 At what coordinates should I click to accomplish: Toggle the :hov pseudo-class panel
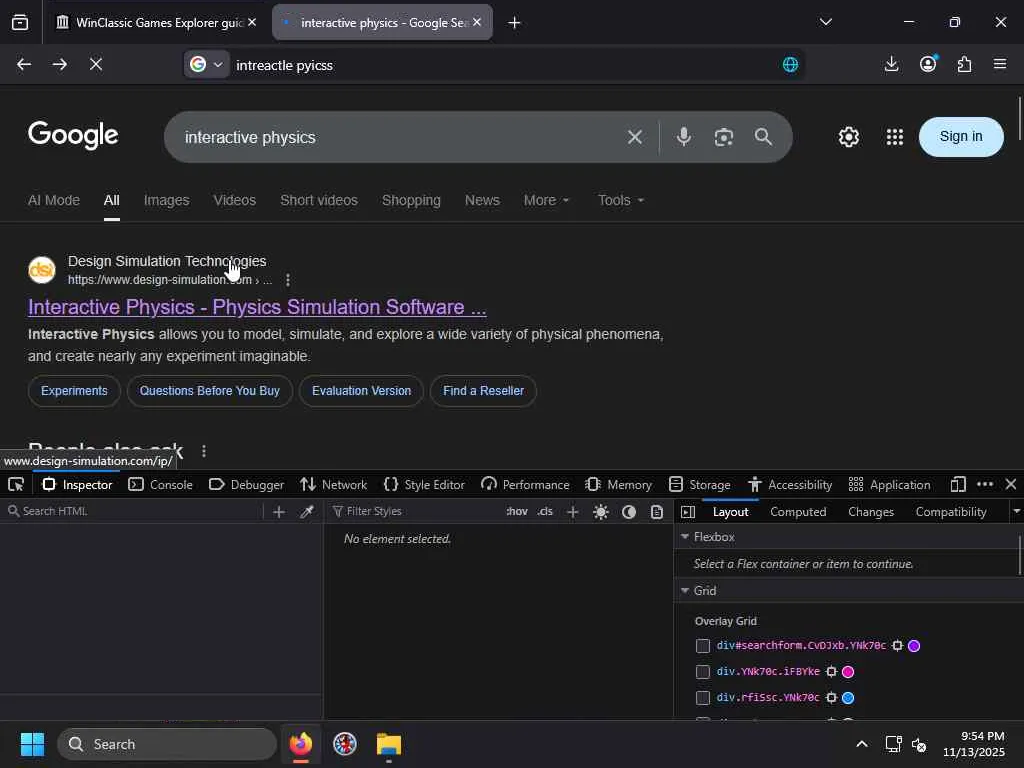pos(517,511)
